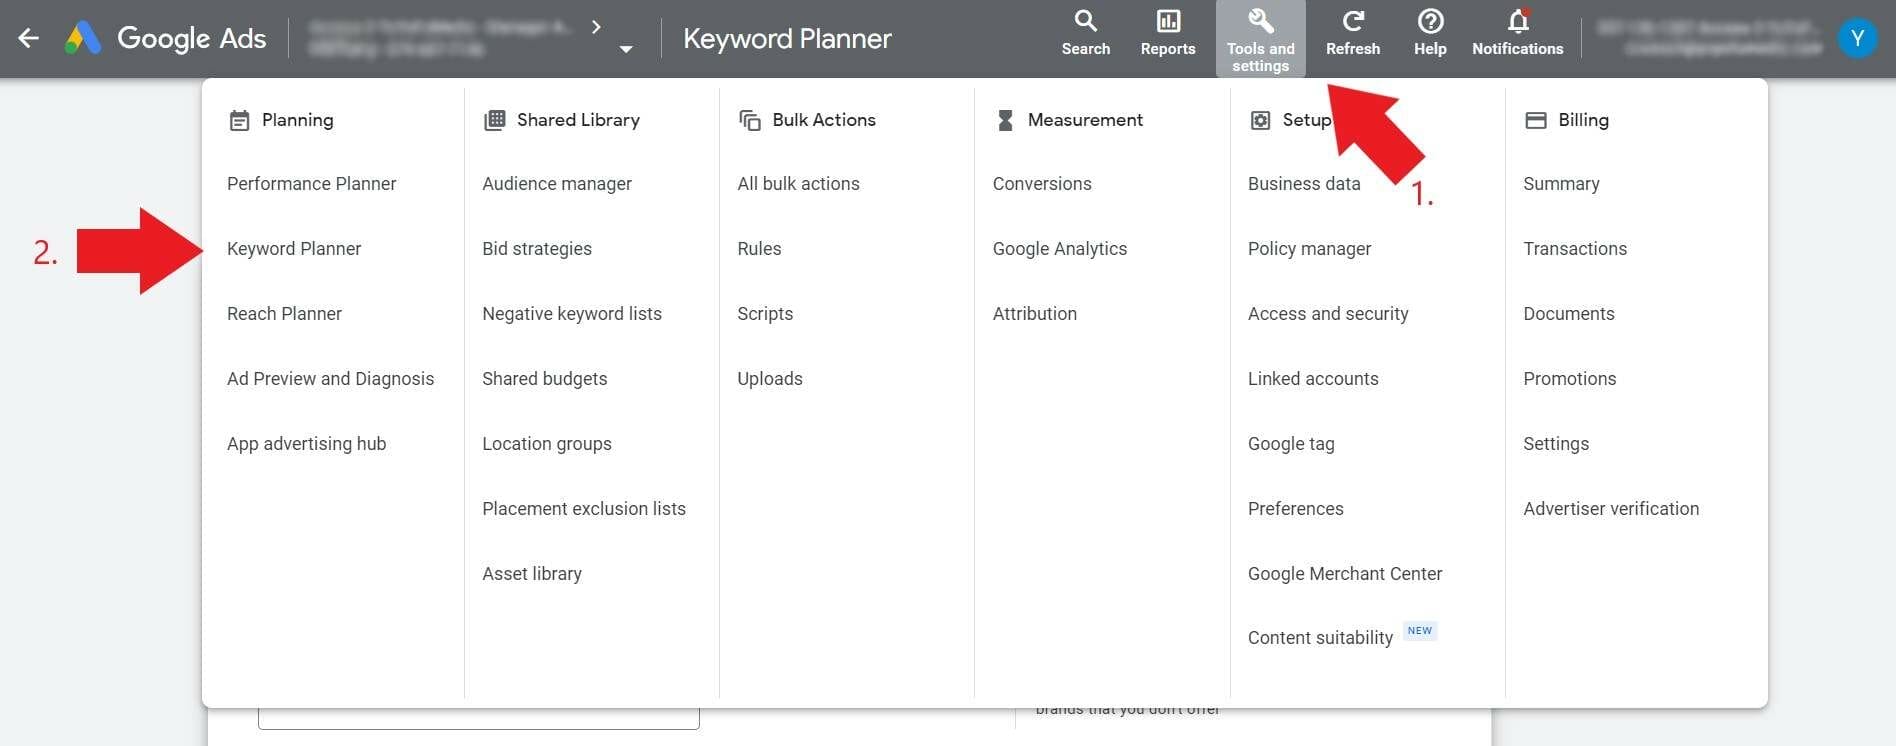Click the Billing card icon
This screenshot has width=1896, height=746.
click(1535, 120)
